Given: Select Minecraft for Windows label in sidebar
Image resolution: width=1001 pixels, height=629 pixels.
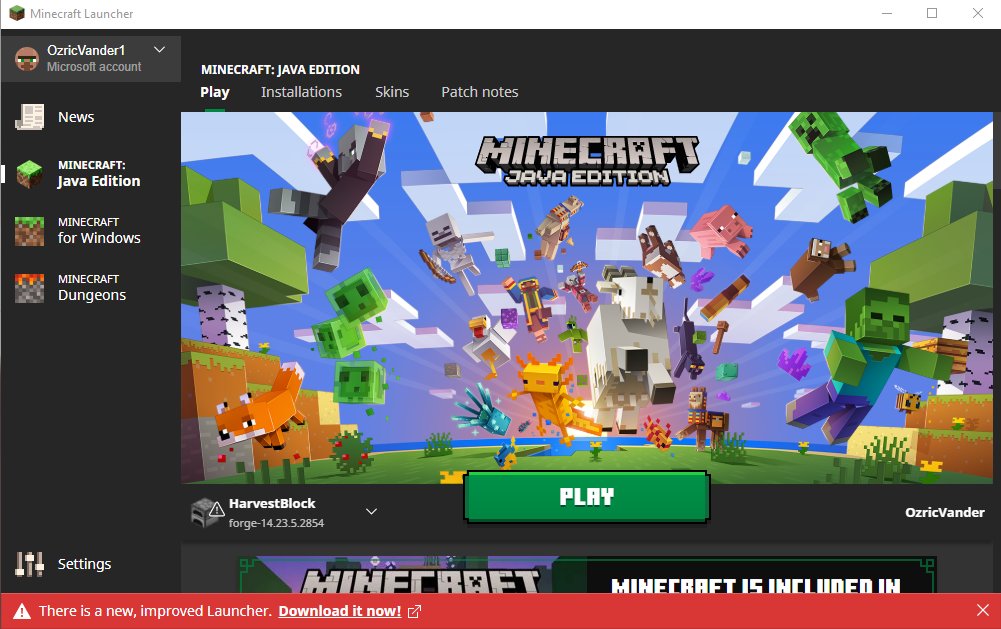Looking at the screenshot, I should (99, 231).
